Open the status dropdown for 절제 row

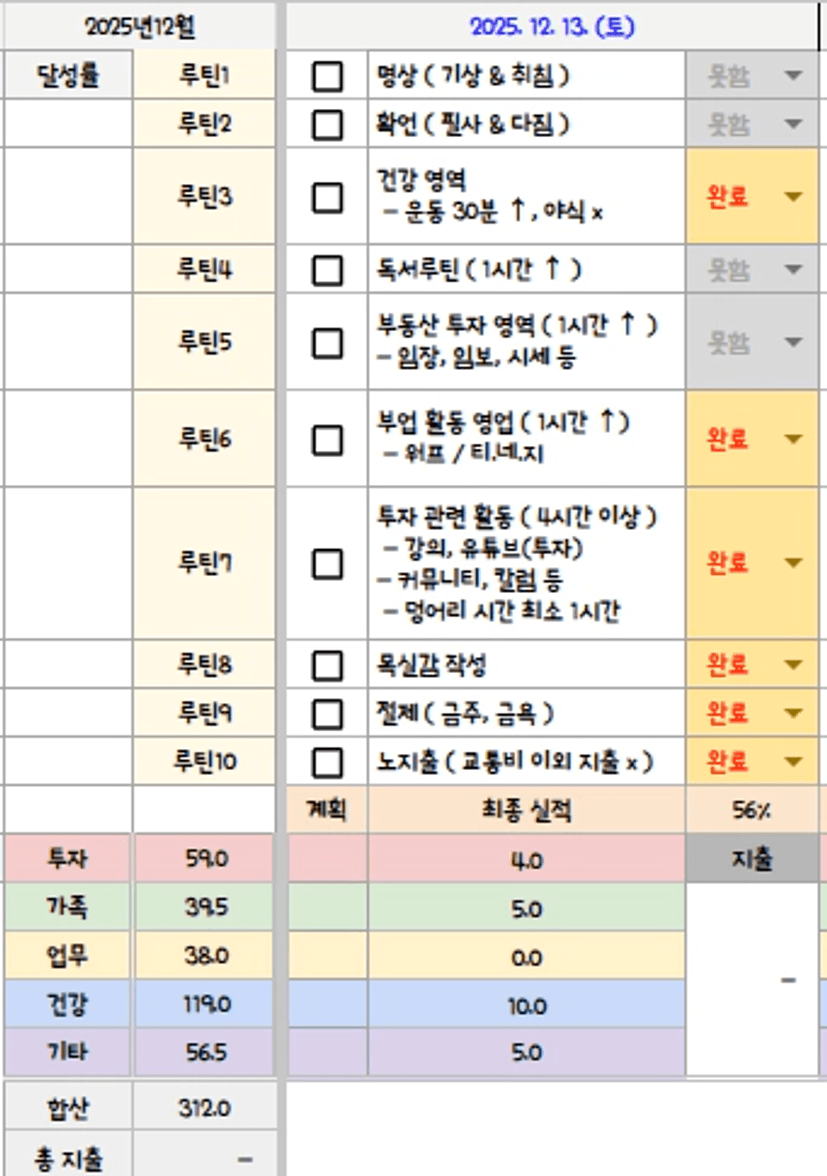(x=794, y=713)
